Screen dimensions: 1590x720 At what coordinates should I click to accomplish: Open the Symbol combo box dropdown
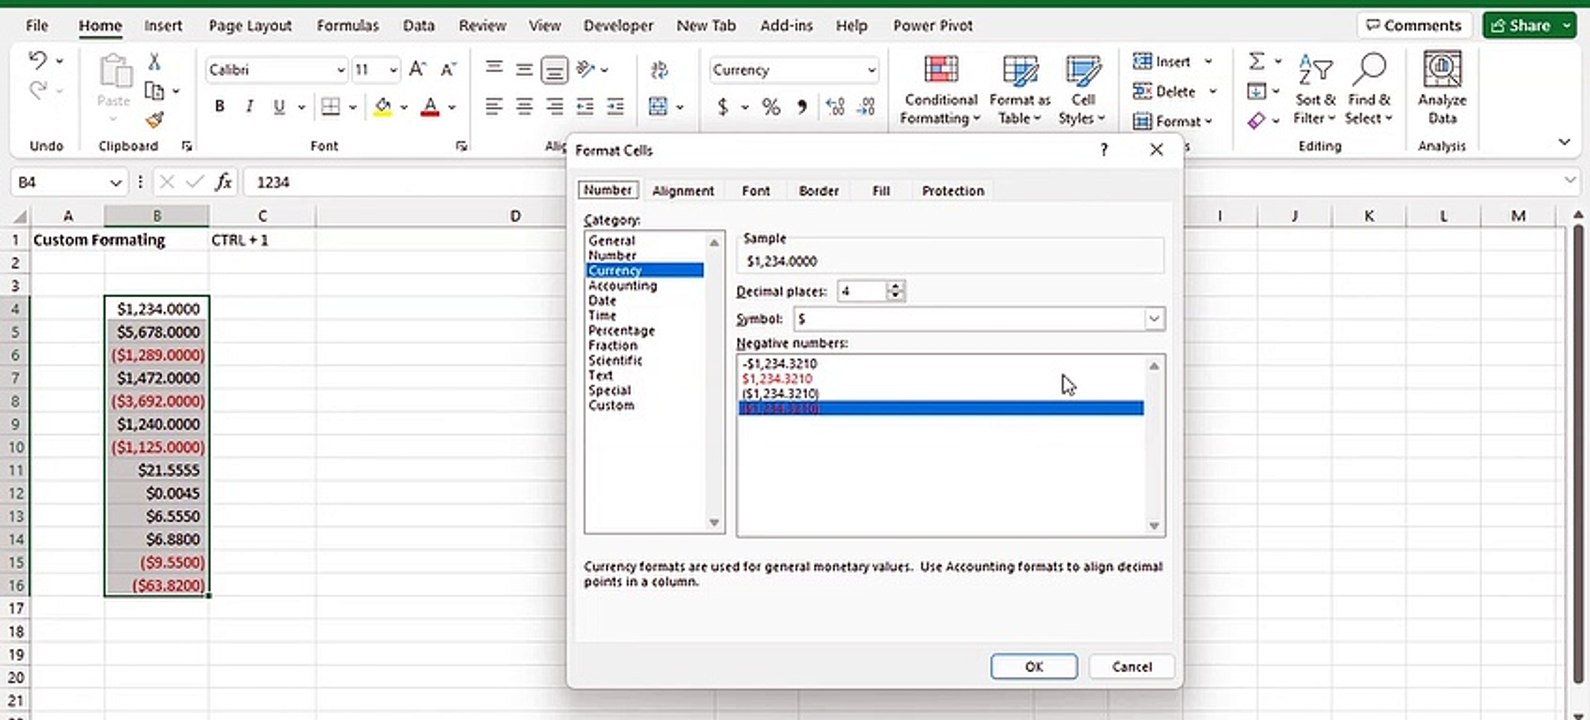1154,319
